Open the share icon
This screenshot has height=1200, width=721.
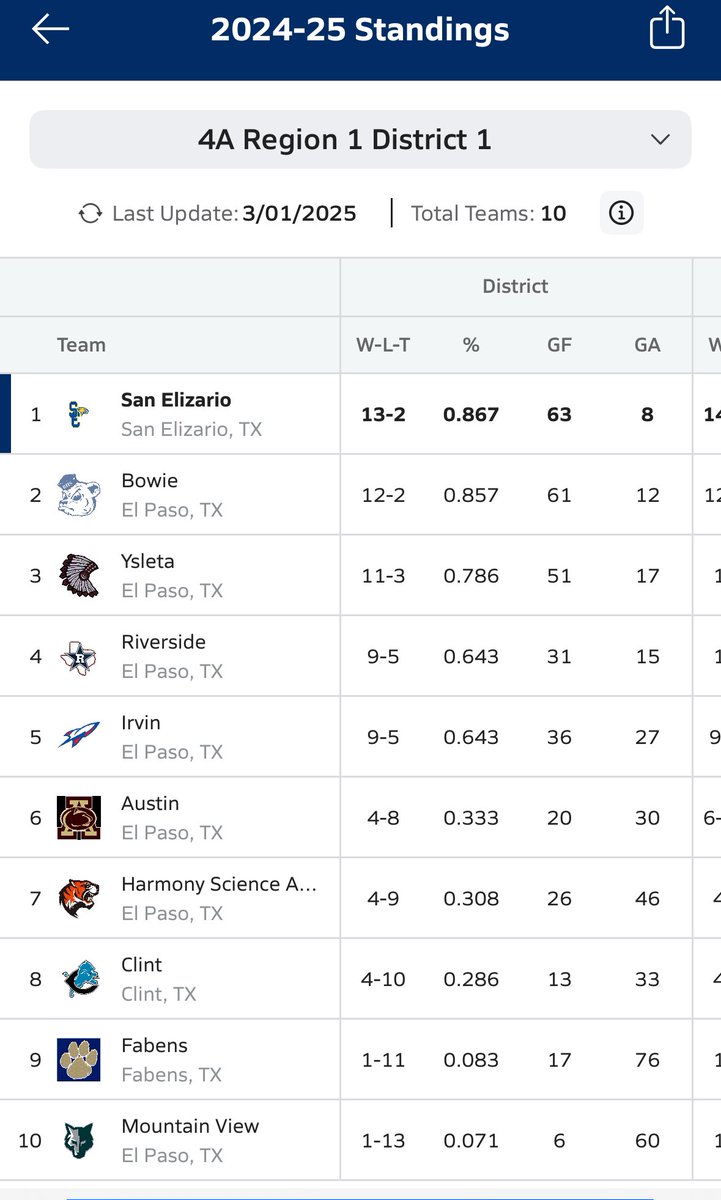[x=667, y=28]
